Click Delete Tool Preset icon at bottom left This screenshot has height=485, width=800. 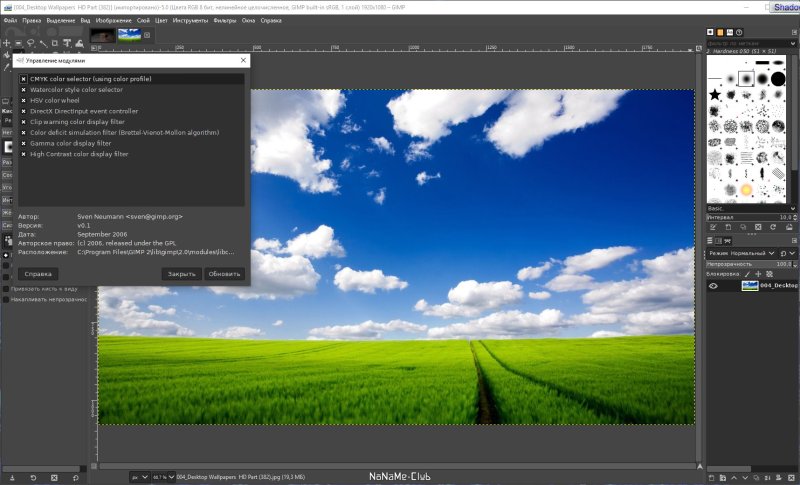(x=54, y=478)
